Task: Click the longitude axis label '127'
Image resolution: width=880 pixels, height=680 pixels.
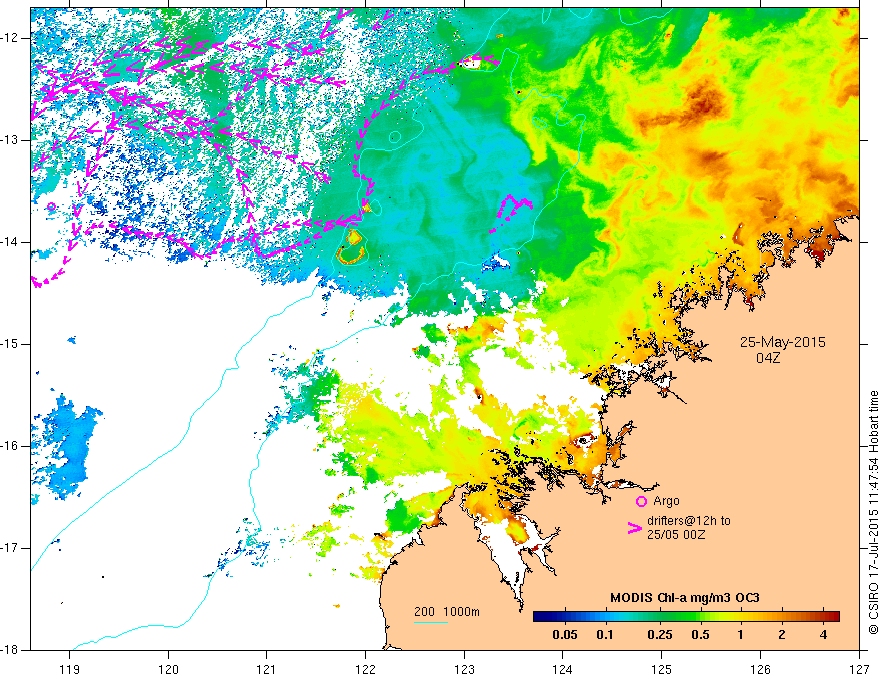Action: coord(859,669)
